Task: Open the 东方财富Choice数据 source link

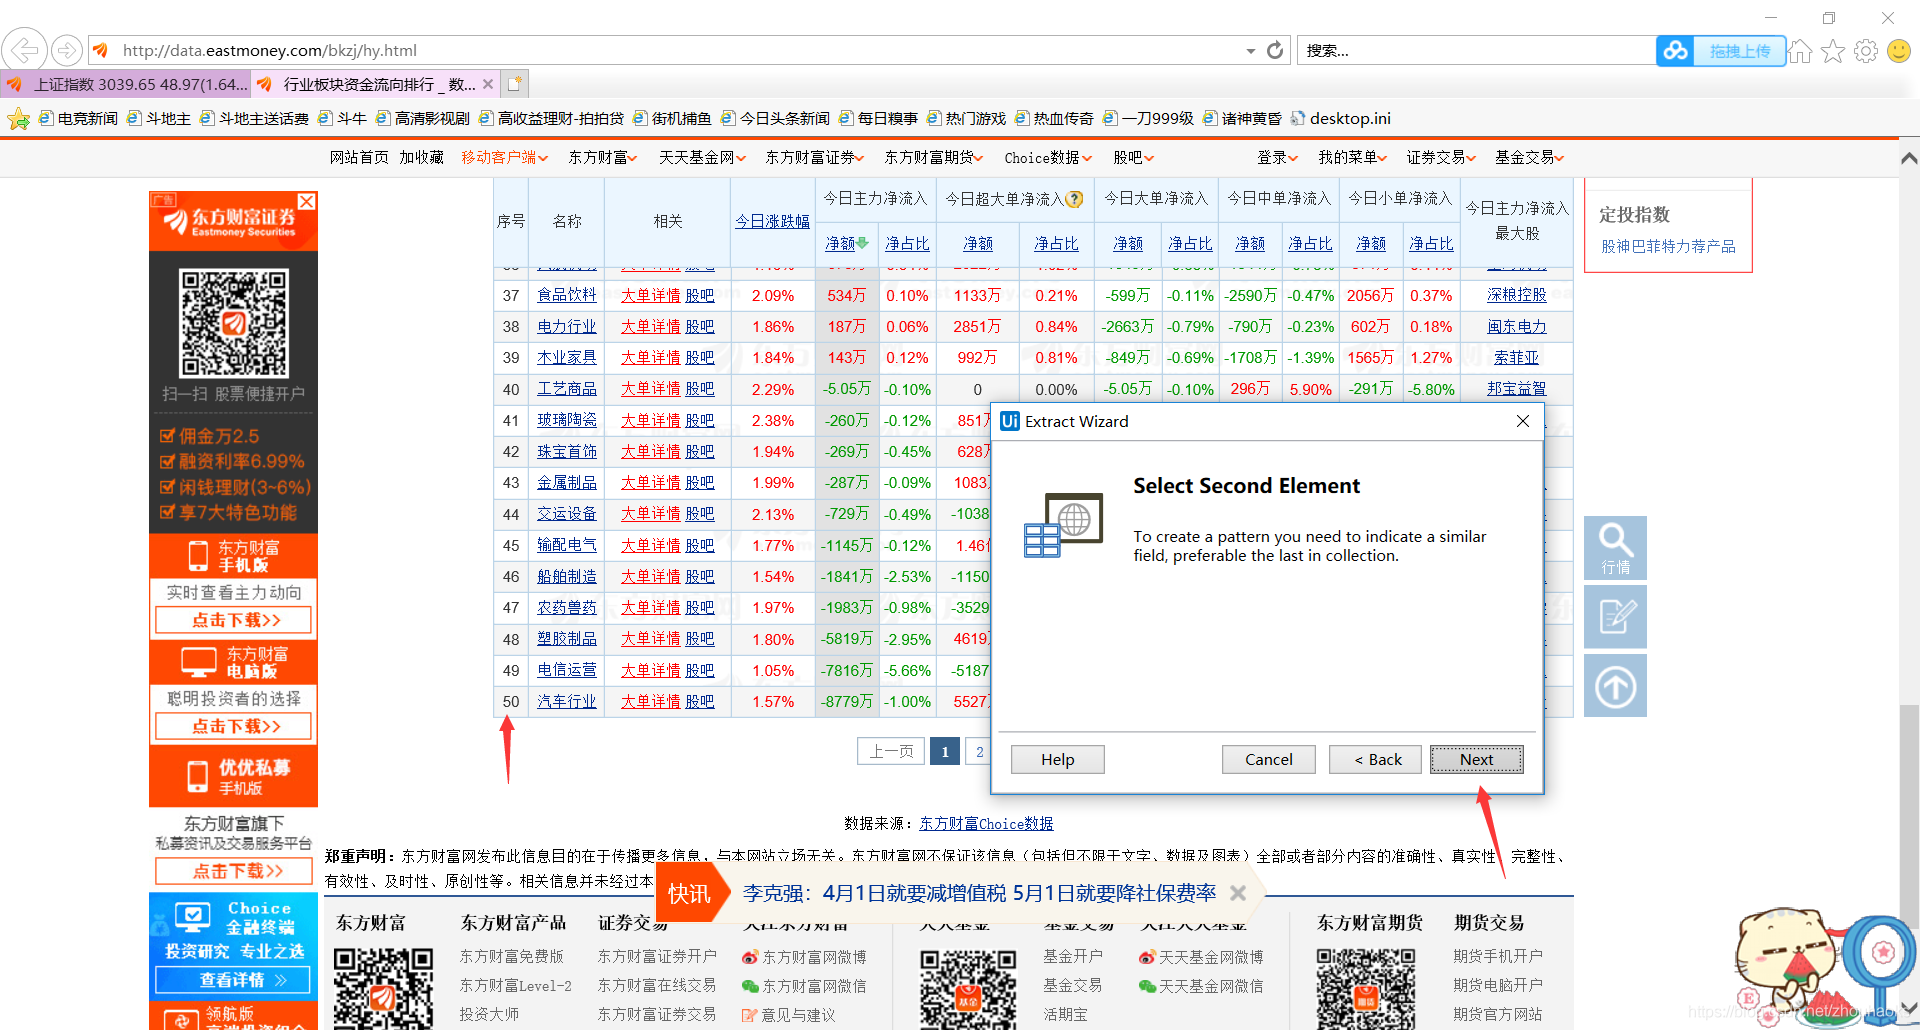Action: tap(986, 823)
